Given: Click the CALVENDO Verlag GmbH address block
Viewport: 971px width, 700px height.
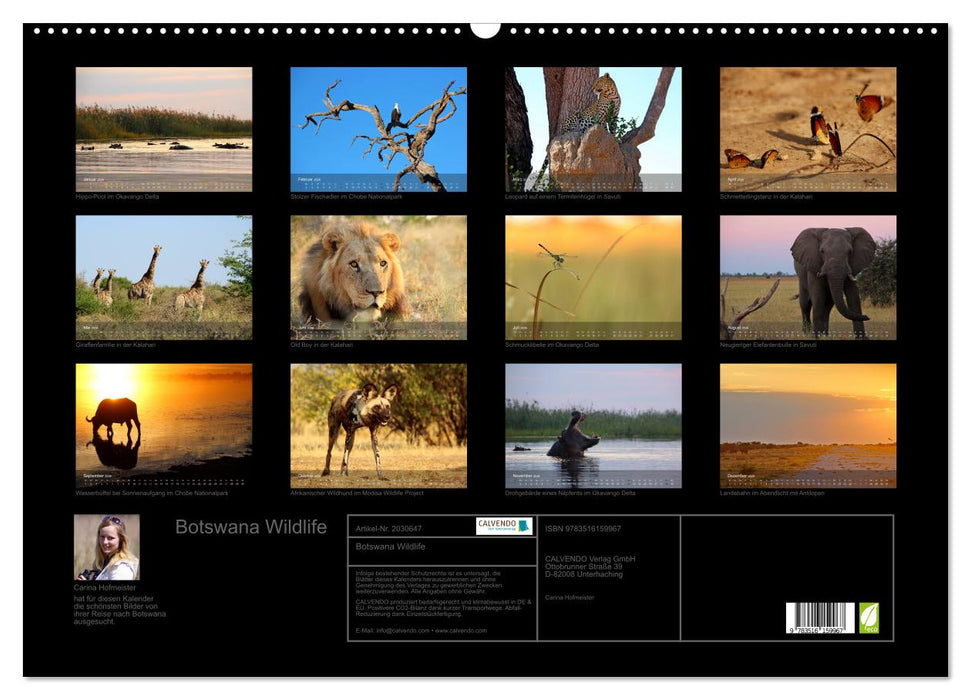Looking at the screenshot, I should [588, 565].
